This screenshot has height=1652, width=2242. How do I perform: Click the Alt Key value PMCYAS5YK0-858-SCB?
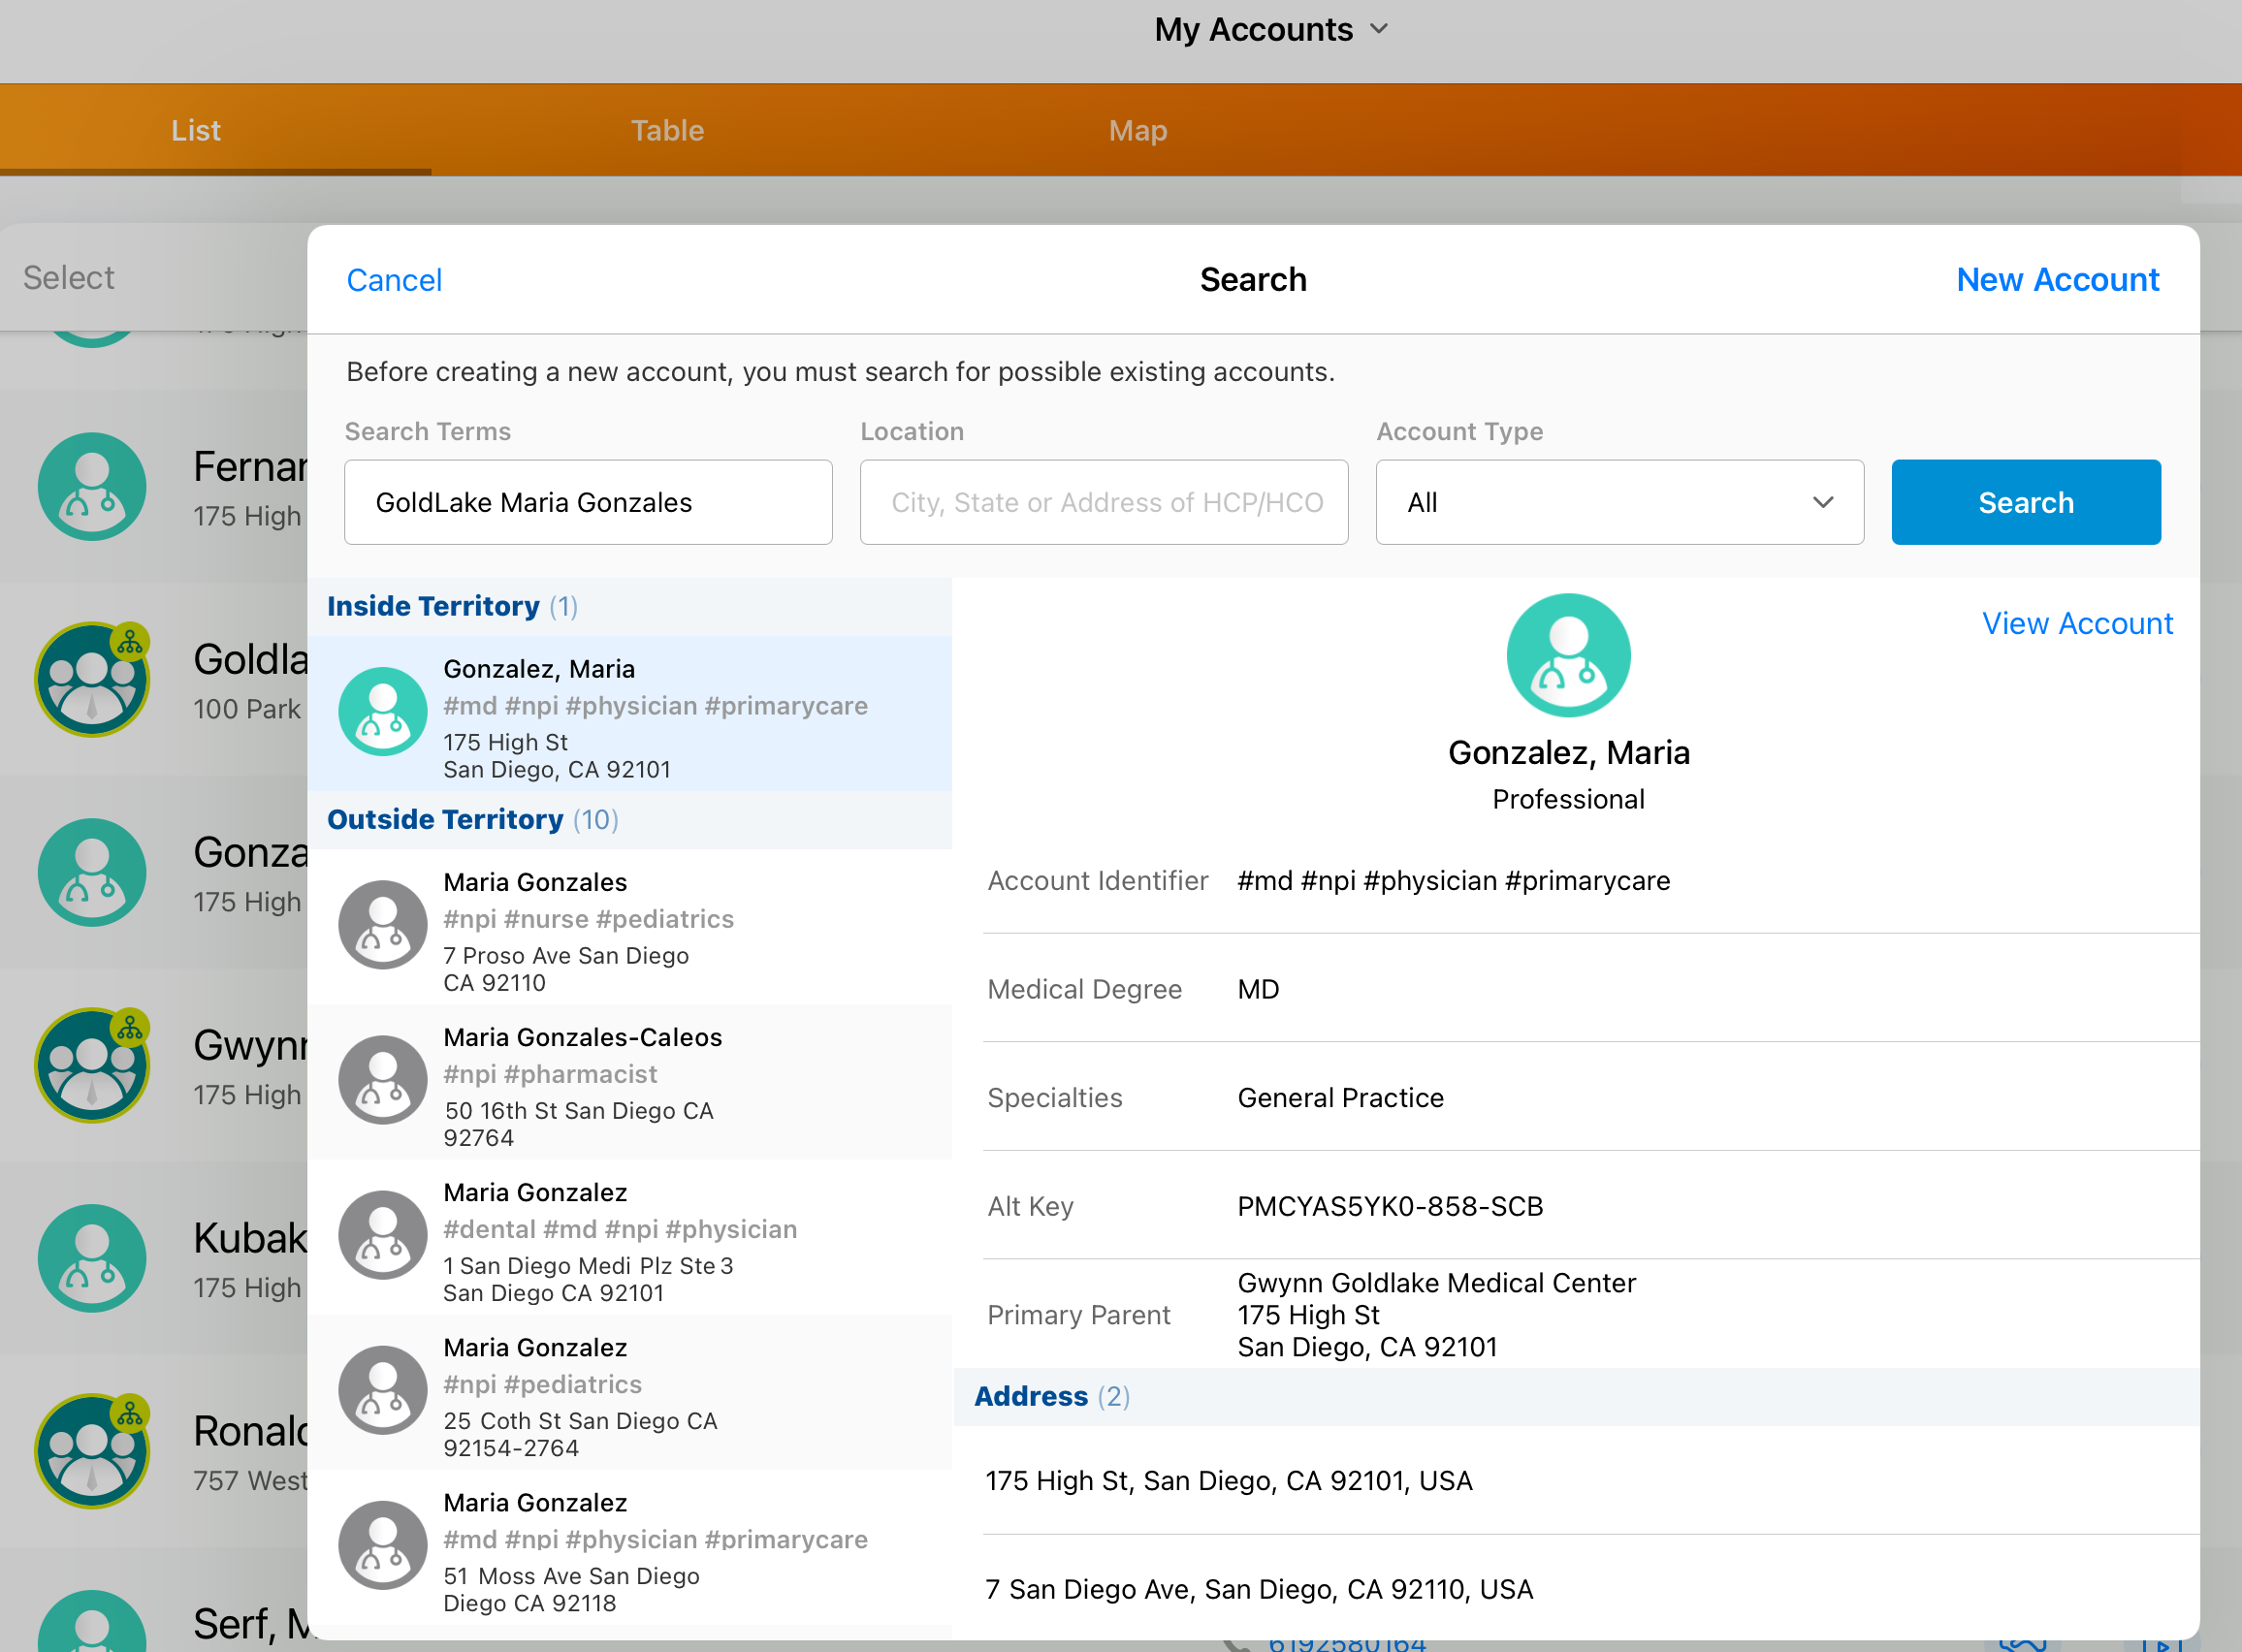click(x=1389, y=1206)
